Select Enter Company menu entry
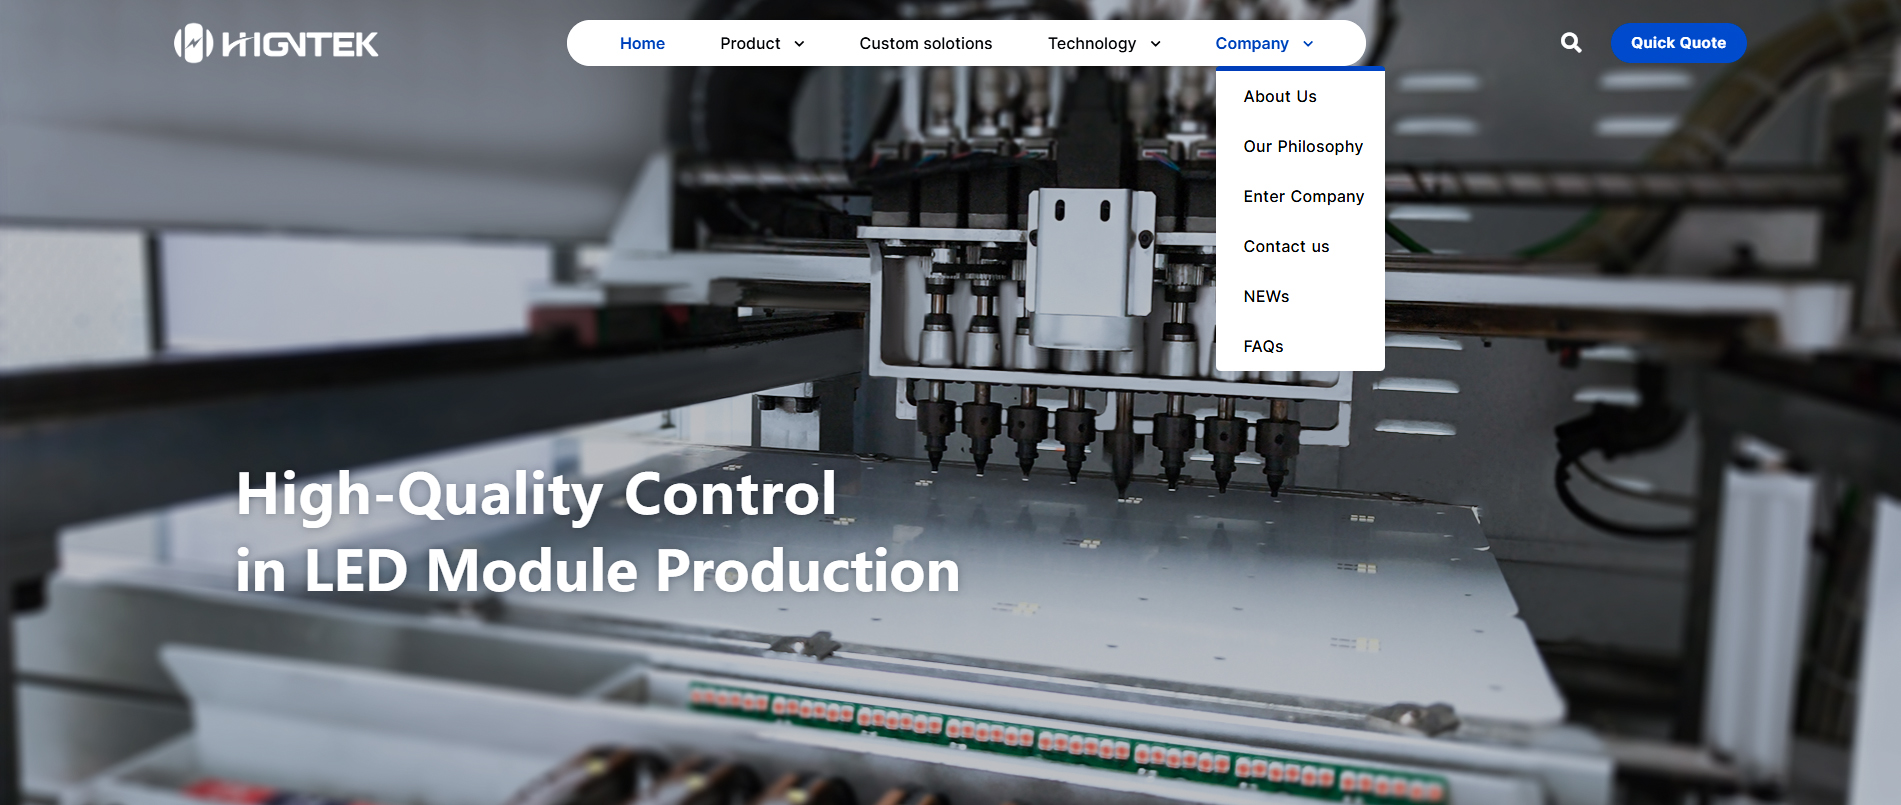The image size is (1901, 805). pyautogui.click(x=1303, y=197)
